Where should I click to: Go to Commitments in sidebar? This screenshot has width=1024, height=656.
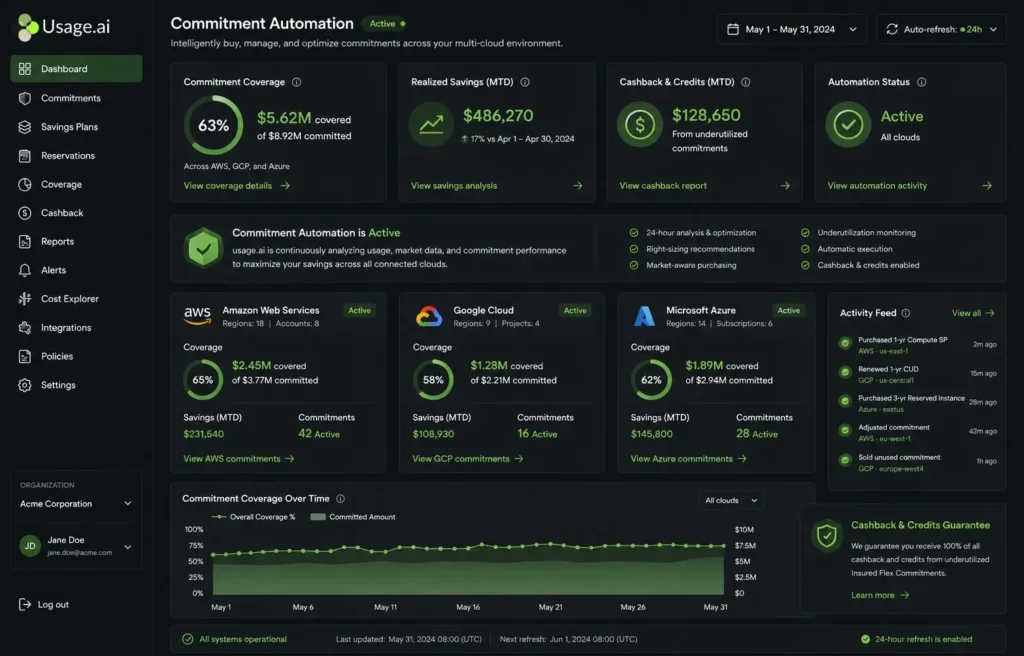coord(76,98)
